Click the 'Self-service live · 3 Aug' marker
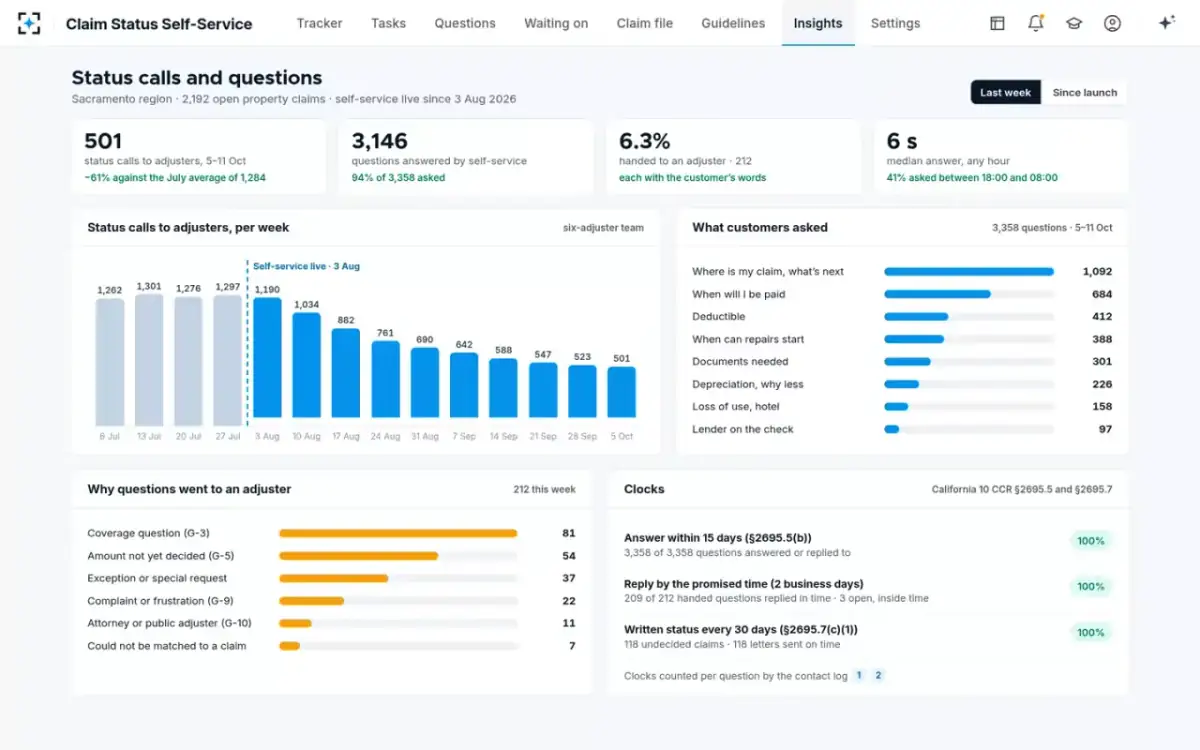The height and width of the screenshot is (750, 1200). 306,267
